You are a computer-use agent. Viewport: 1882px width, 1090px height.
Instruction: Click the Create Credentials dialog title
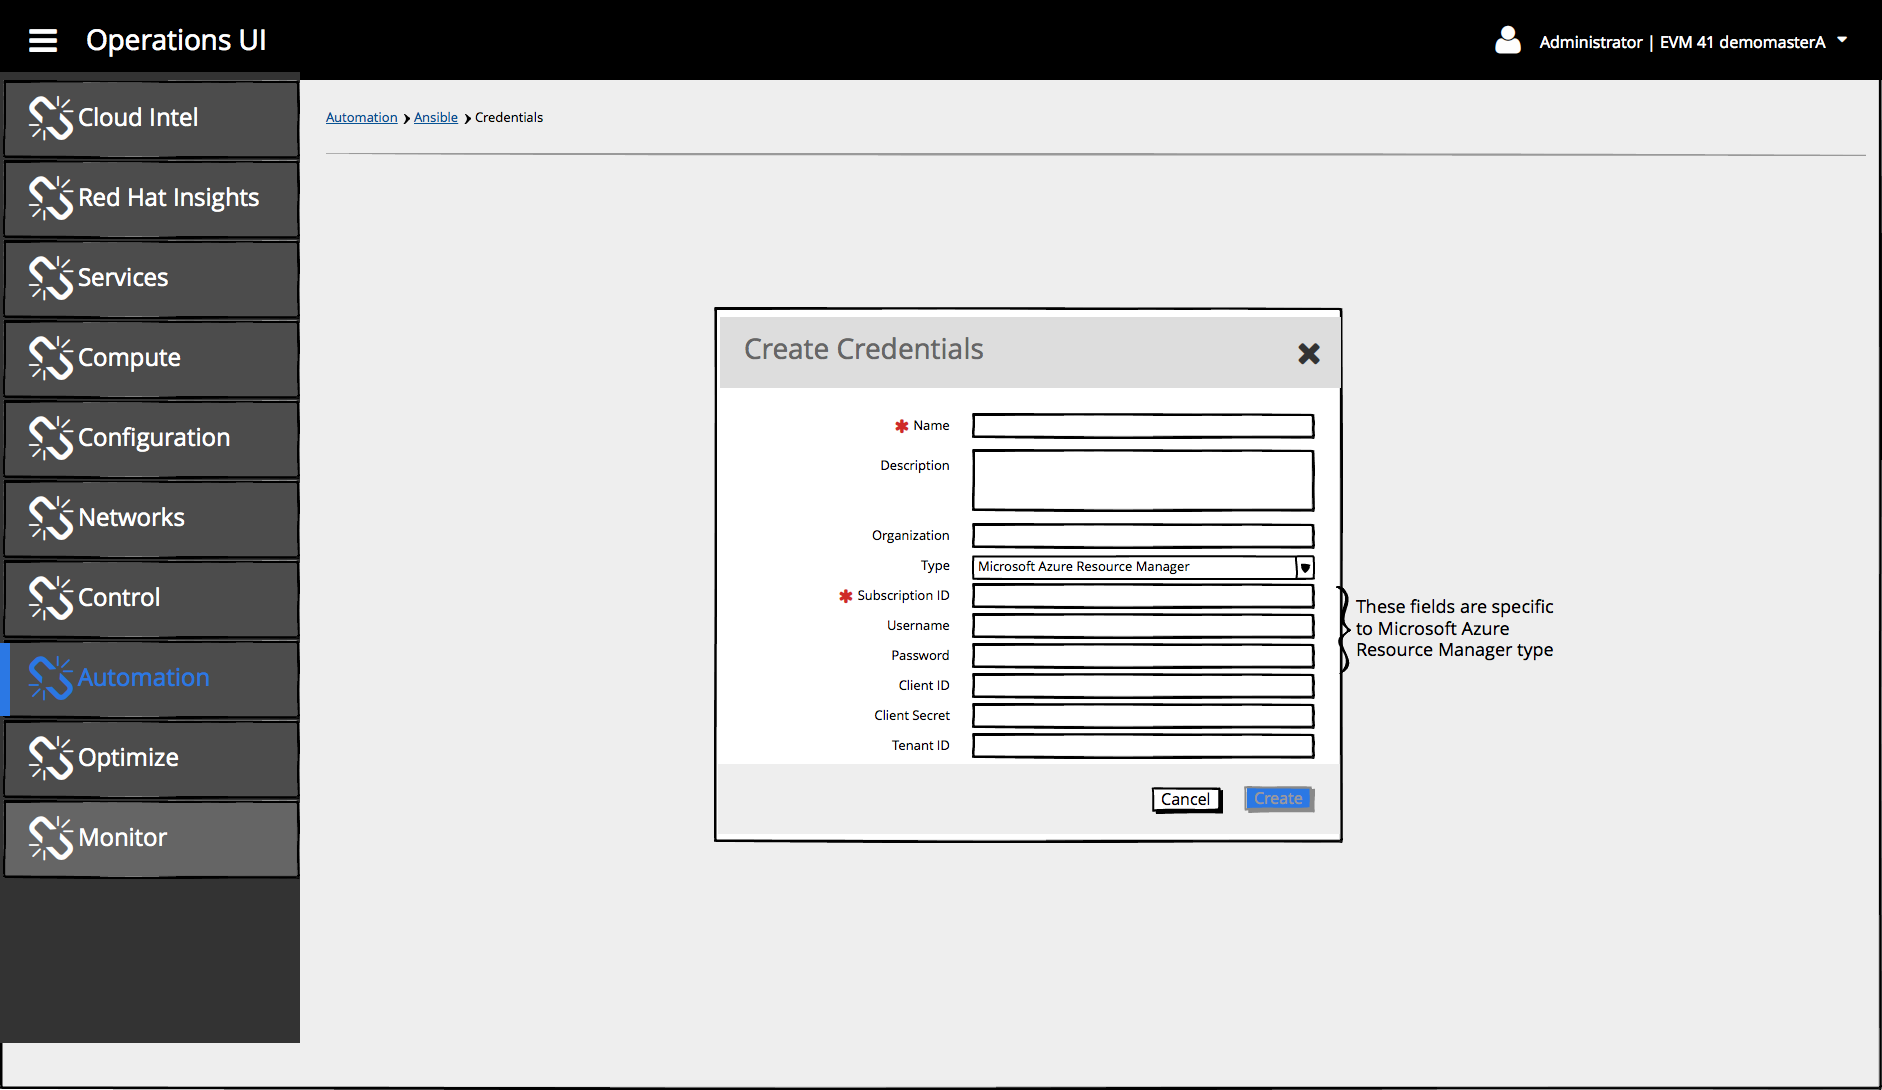pyautogui.click(x=864, y=349)
